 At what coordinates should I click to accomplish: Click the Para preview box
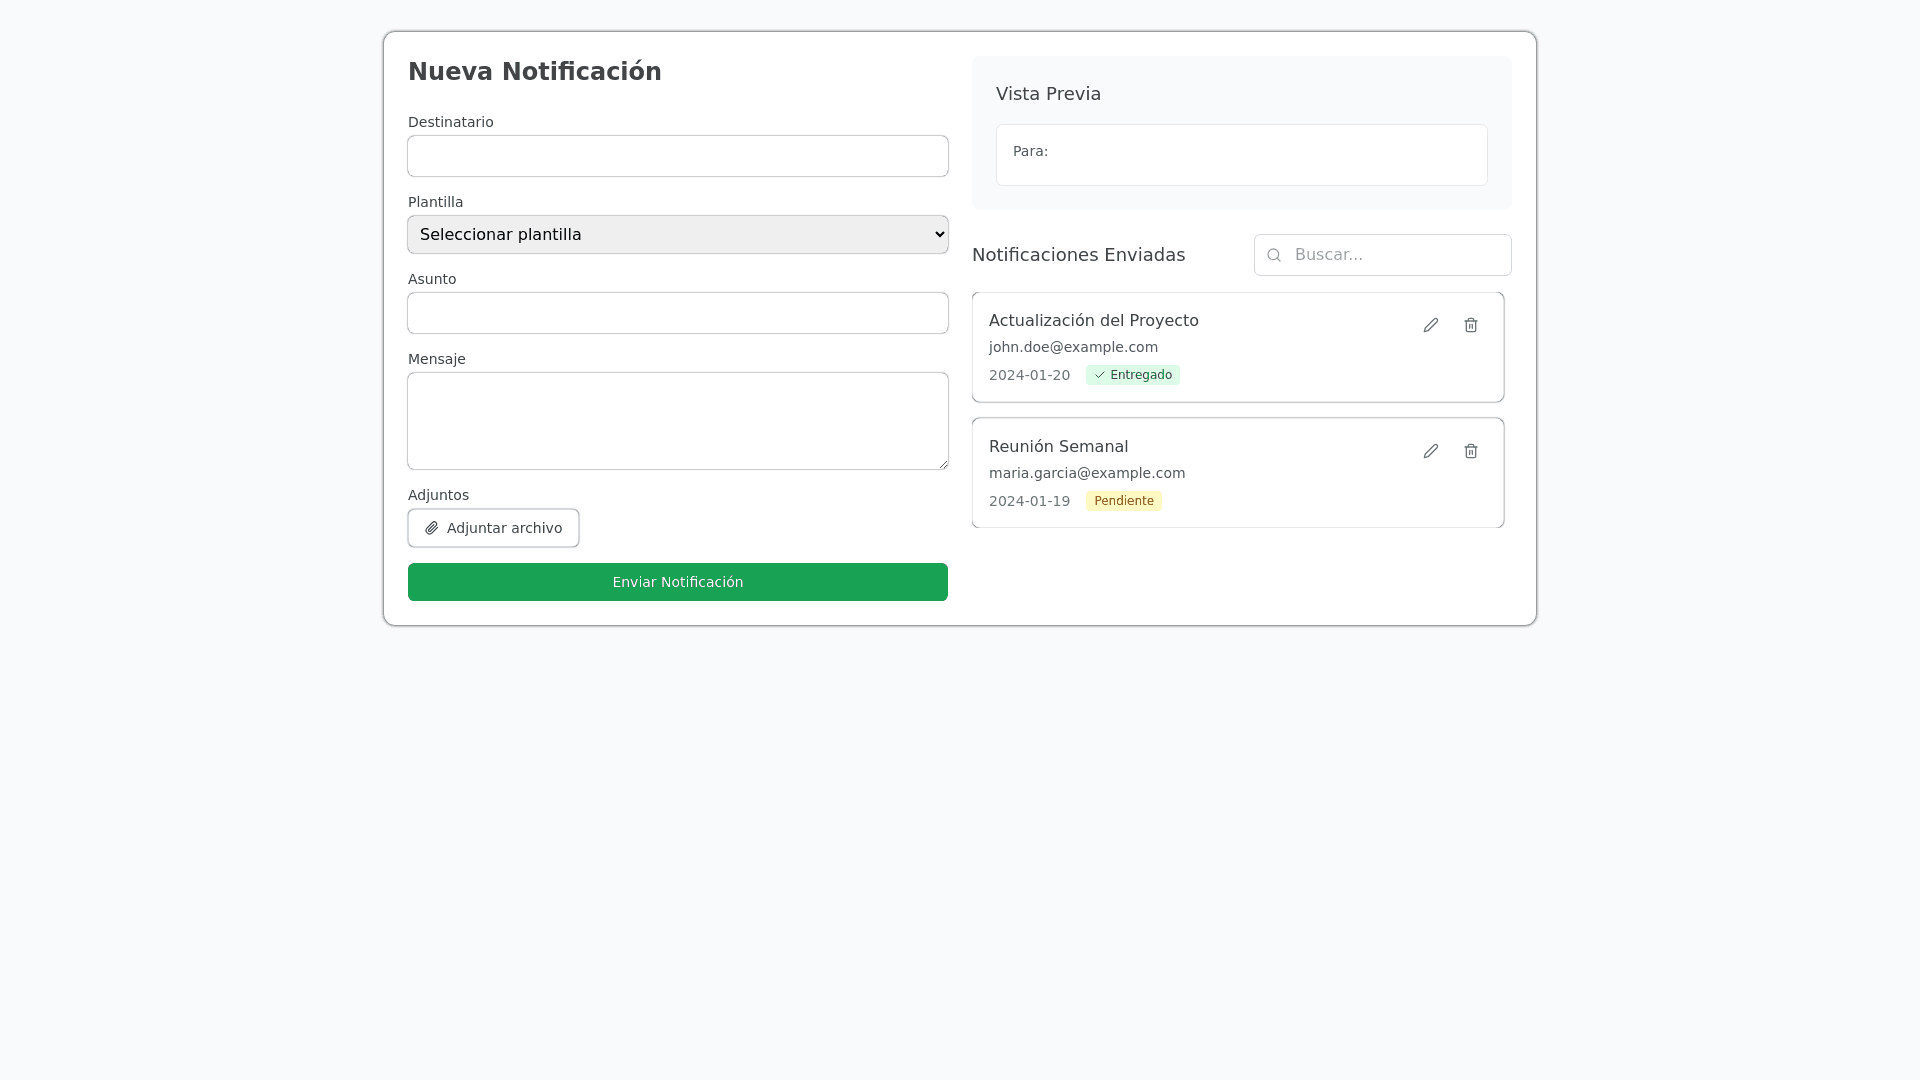[1241, 154]
